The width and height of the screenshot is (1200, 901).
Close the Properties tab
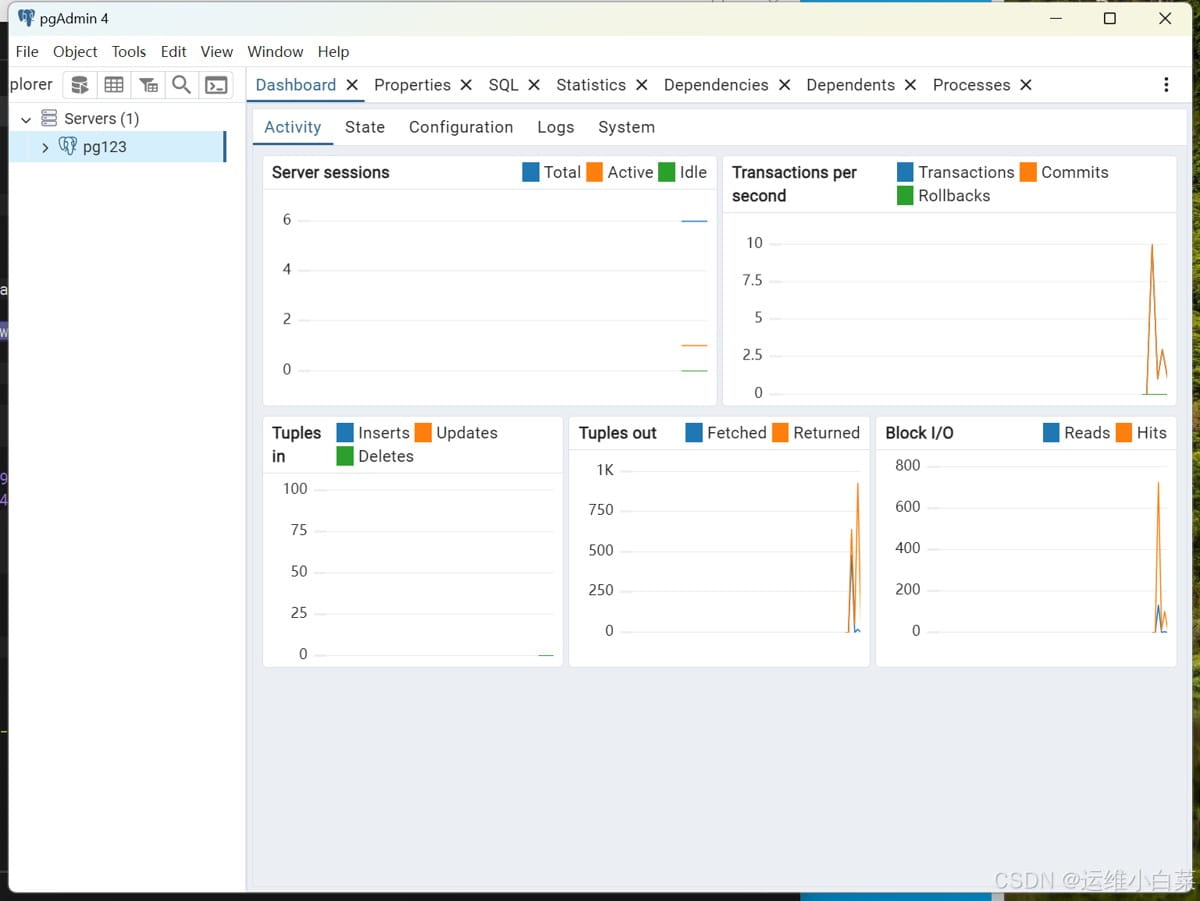click(x=466, y=85)
